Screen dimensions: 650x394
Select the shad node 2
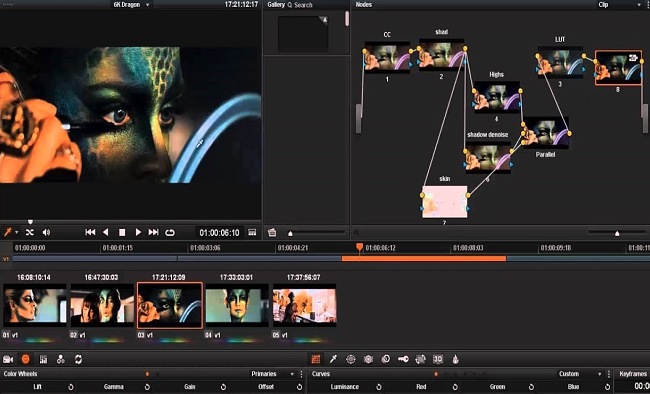441,54
